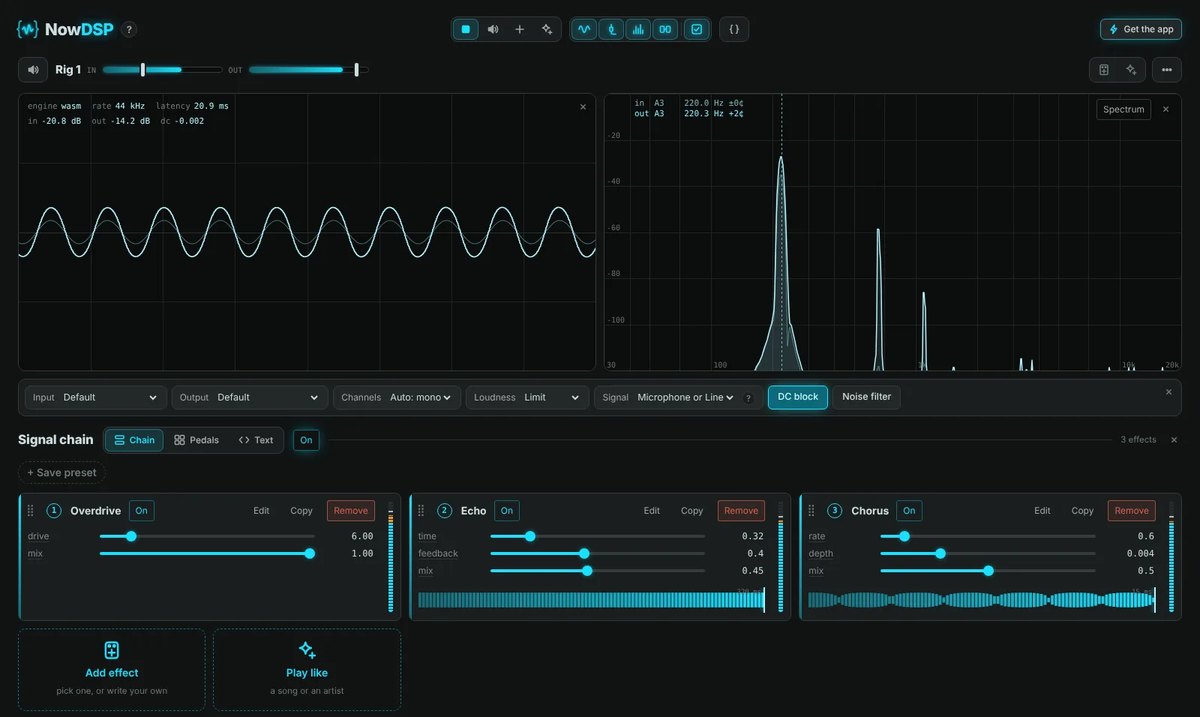This screenshot has width=1200, height=717.
Task: Toggle the checkbox-style icon in top toolbar
Action: point(697,29)
